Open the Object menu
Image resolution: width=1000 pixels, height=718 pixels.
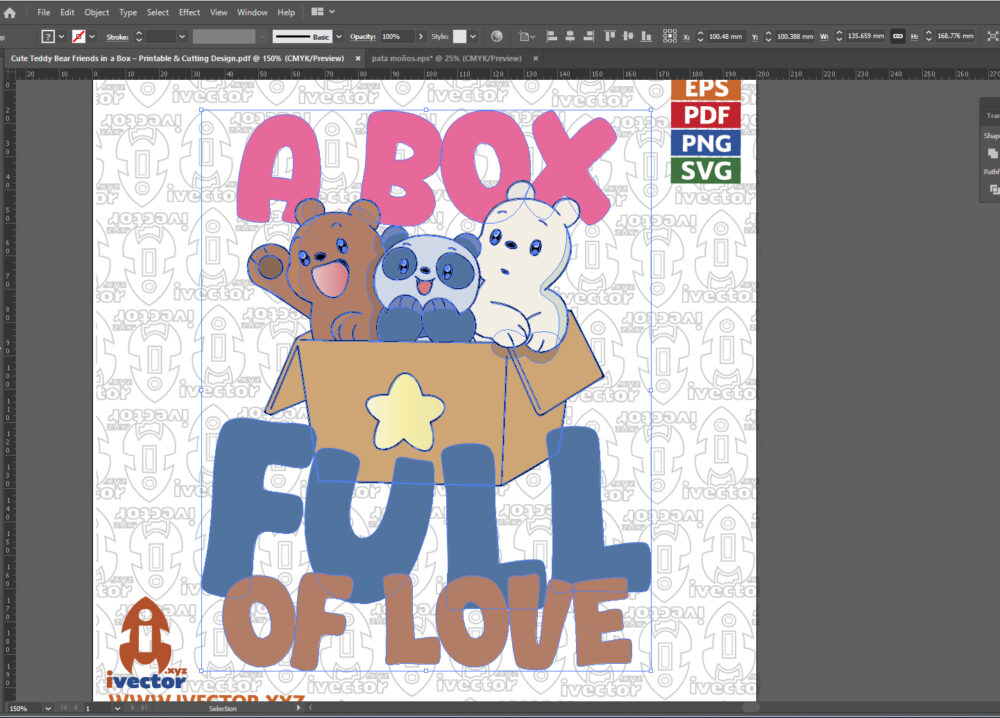click(96, 12)
